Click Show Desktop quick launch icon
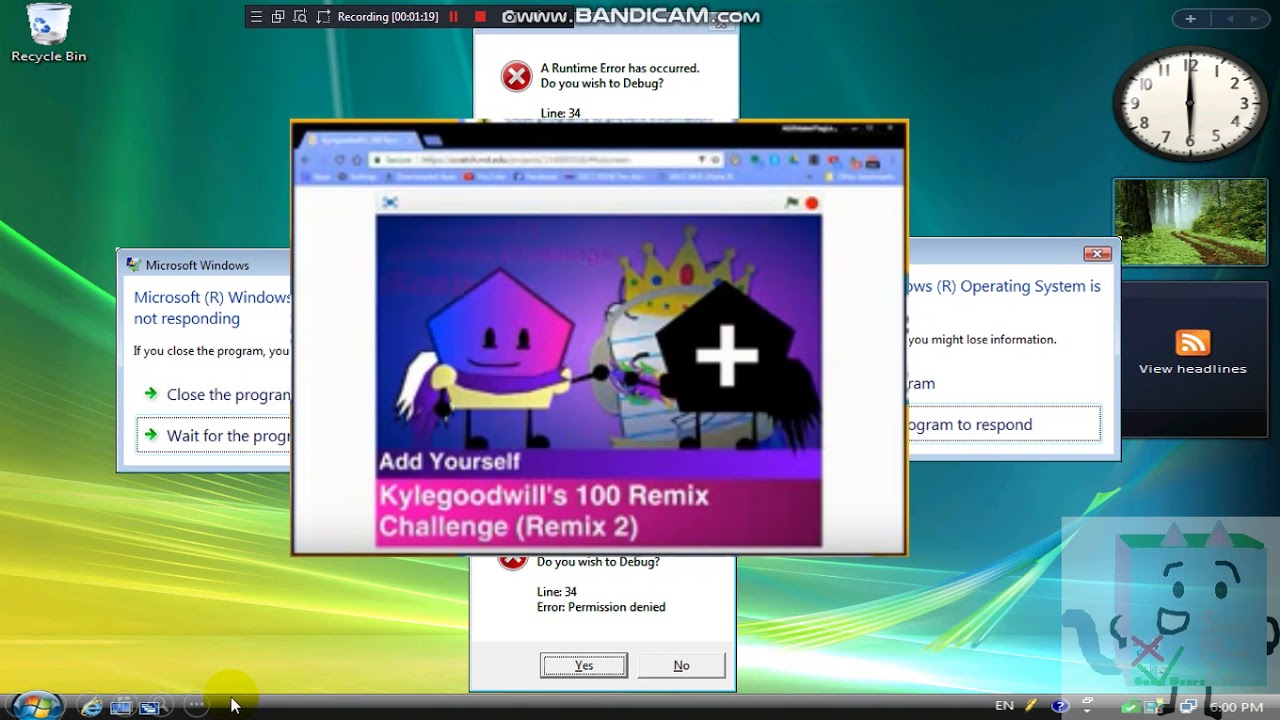This screenshot has width=1280, height=720. (x=121, y=706)
